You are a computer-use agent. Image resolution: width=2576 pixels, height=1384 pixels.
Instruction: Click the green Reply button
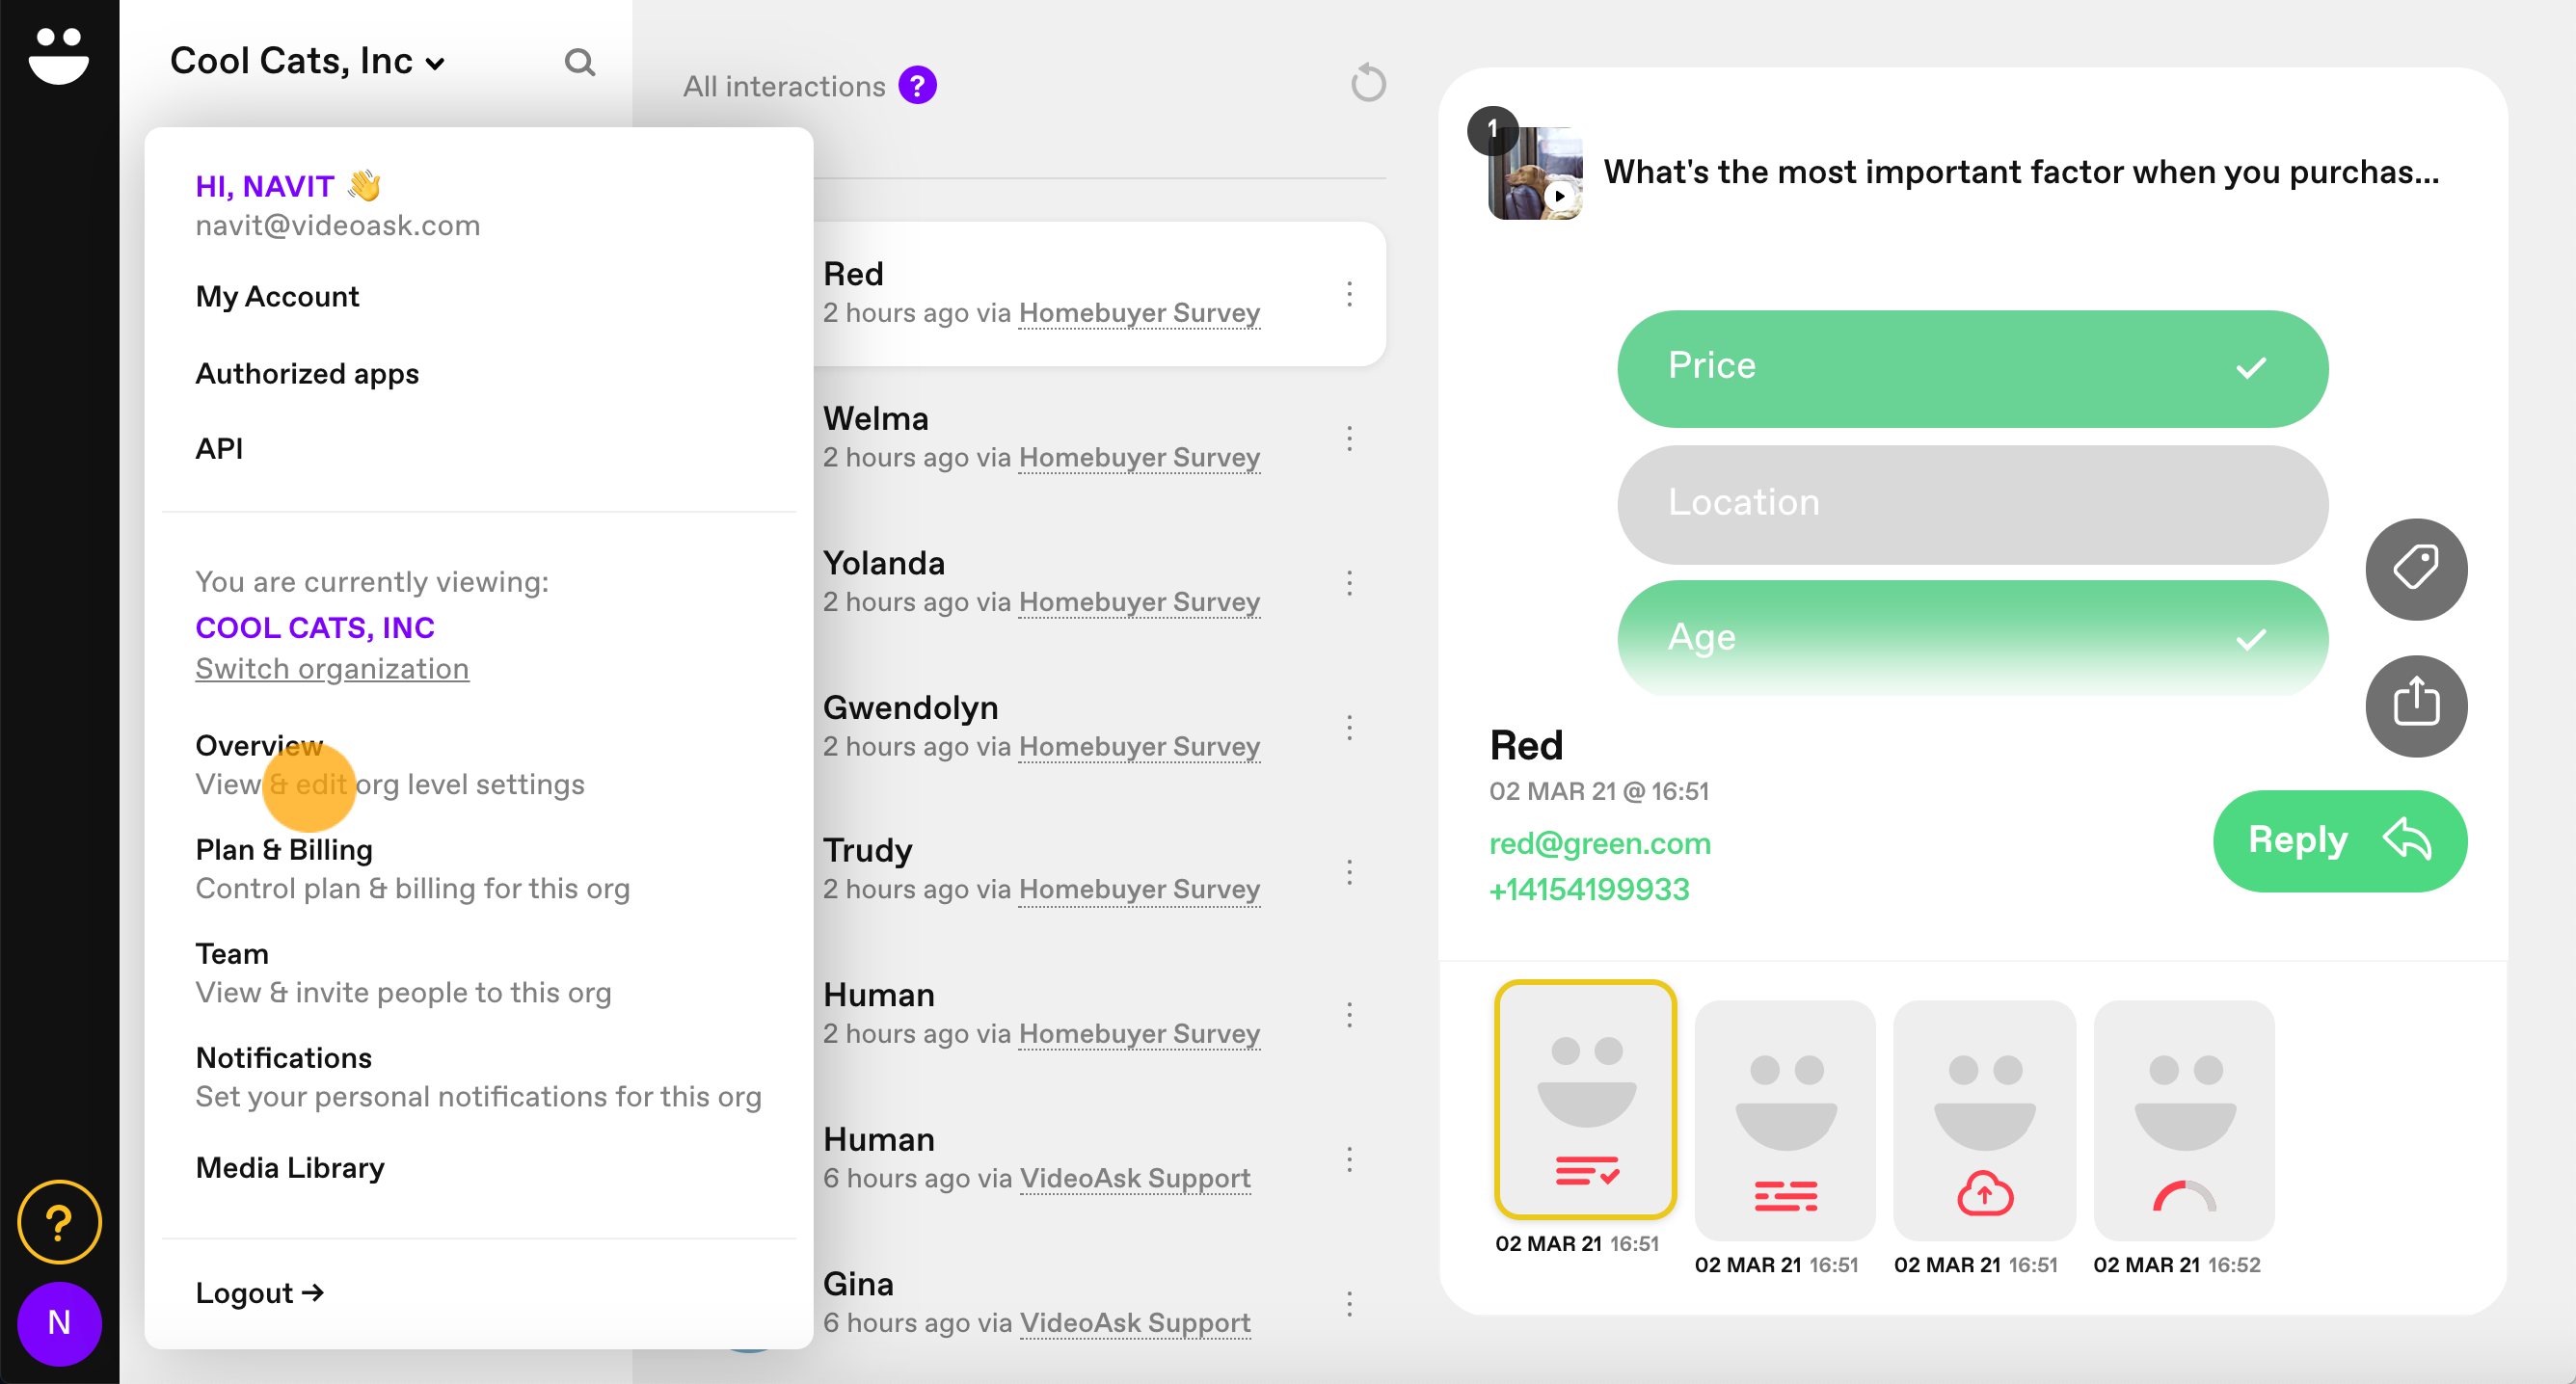[x=2339, y=841]
